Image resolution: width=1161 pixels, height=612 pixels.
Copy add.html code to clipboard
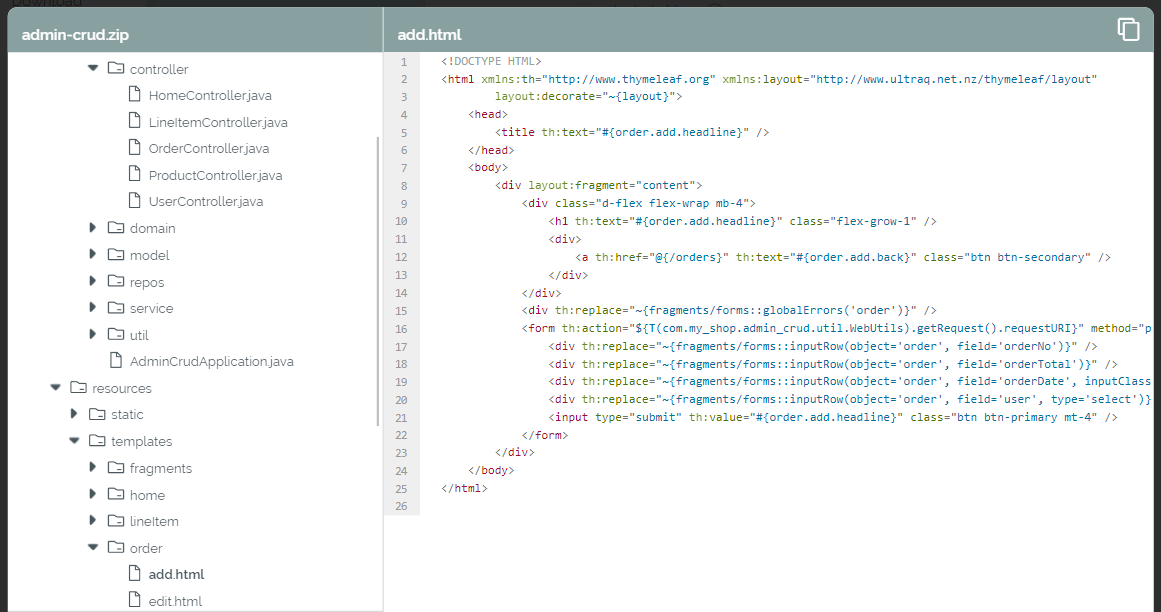click(x=1128, y=30)
